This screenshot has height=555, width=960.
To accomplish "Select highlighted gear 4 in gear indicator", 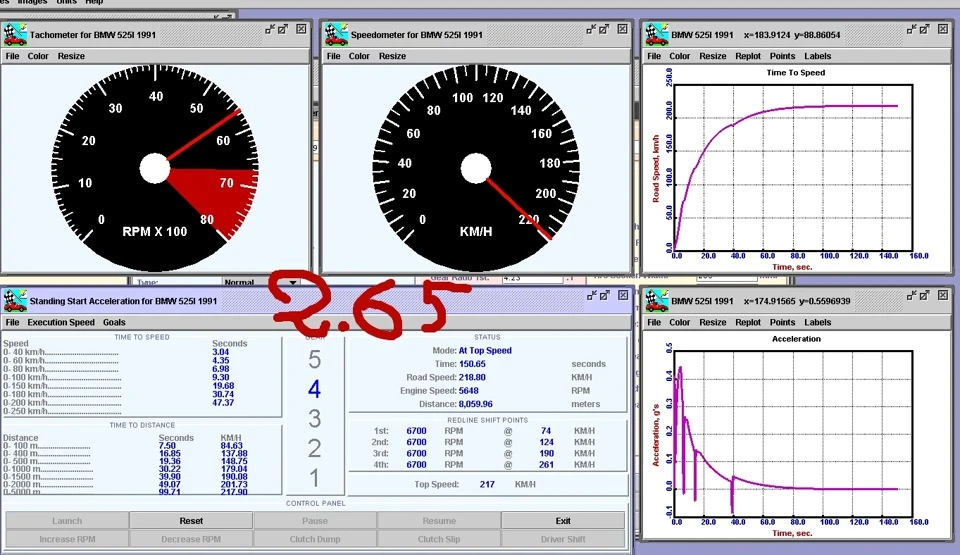I will tap(315, 389).
